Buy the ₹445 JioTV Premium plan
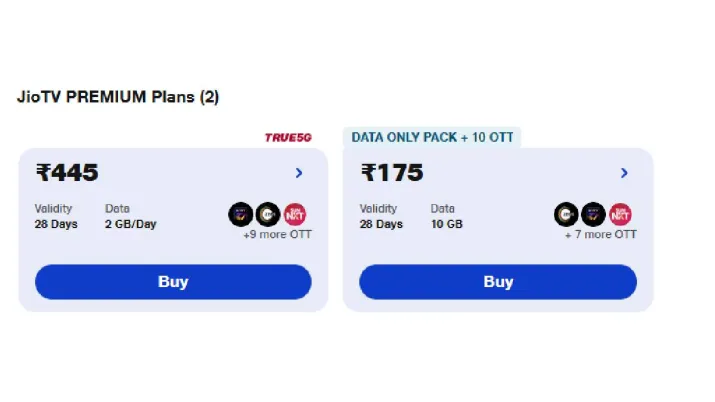 click(x=173, y=282)
